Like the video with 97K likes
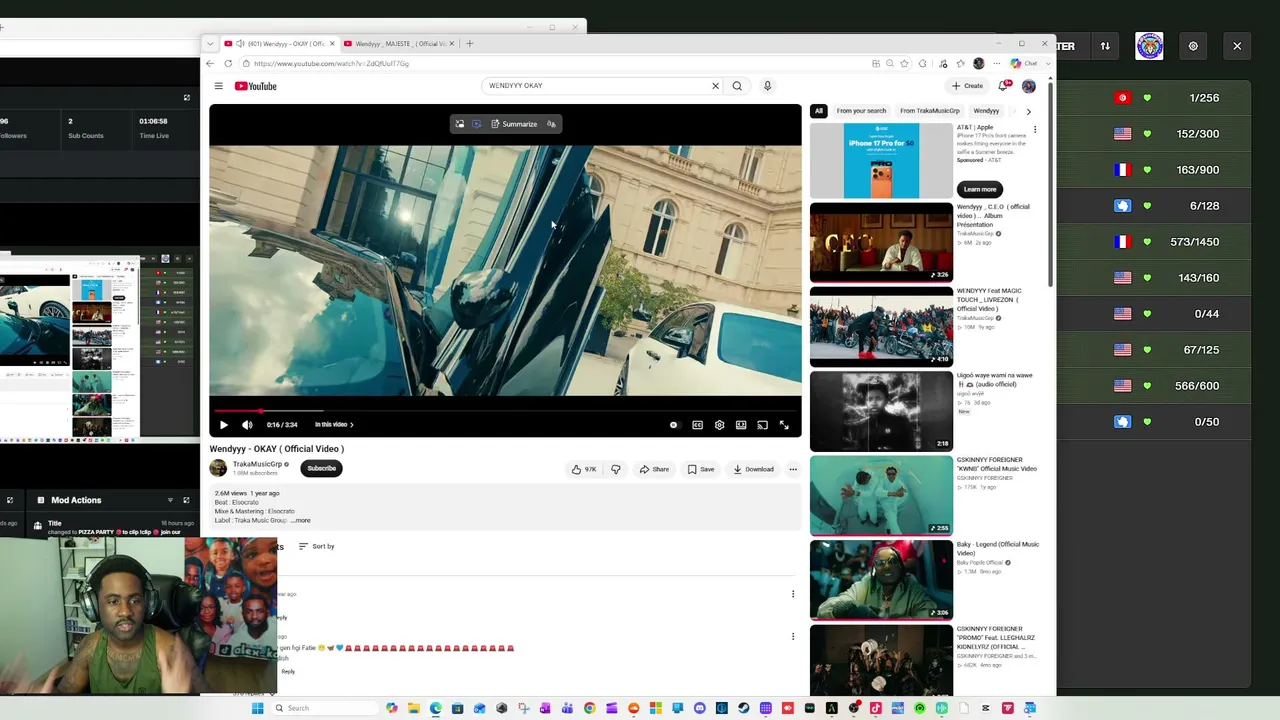 (x=584, y=469)
